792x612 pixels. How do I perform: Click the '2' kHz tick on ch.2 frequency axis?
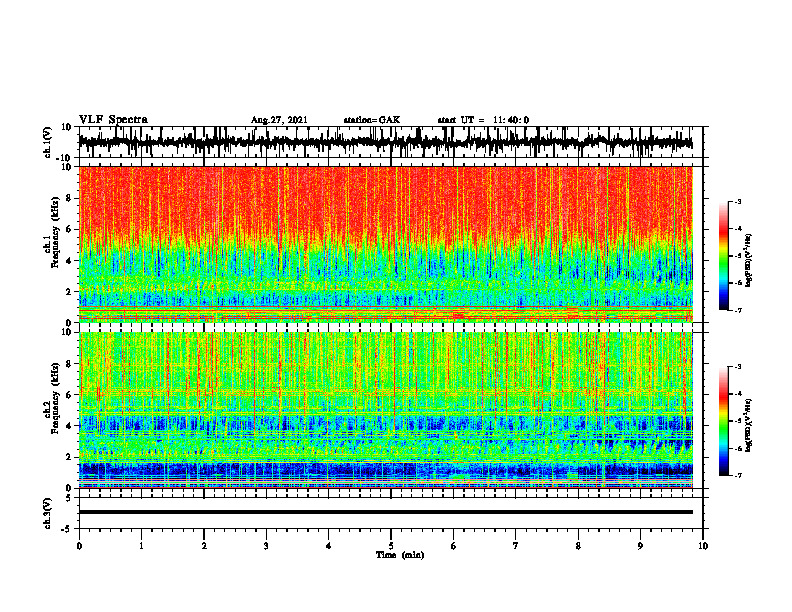point(69,457)
